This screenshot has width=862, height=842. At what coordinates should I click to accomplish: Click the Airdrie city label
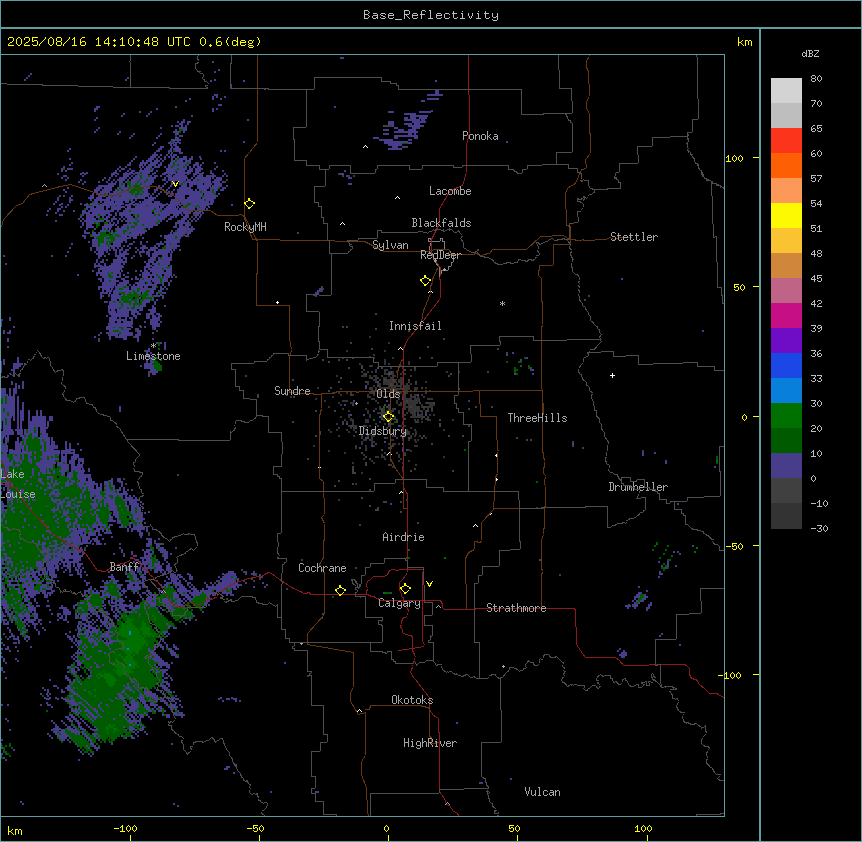tap(404, 537)
